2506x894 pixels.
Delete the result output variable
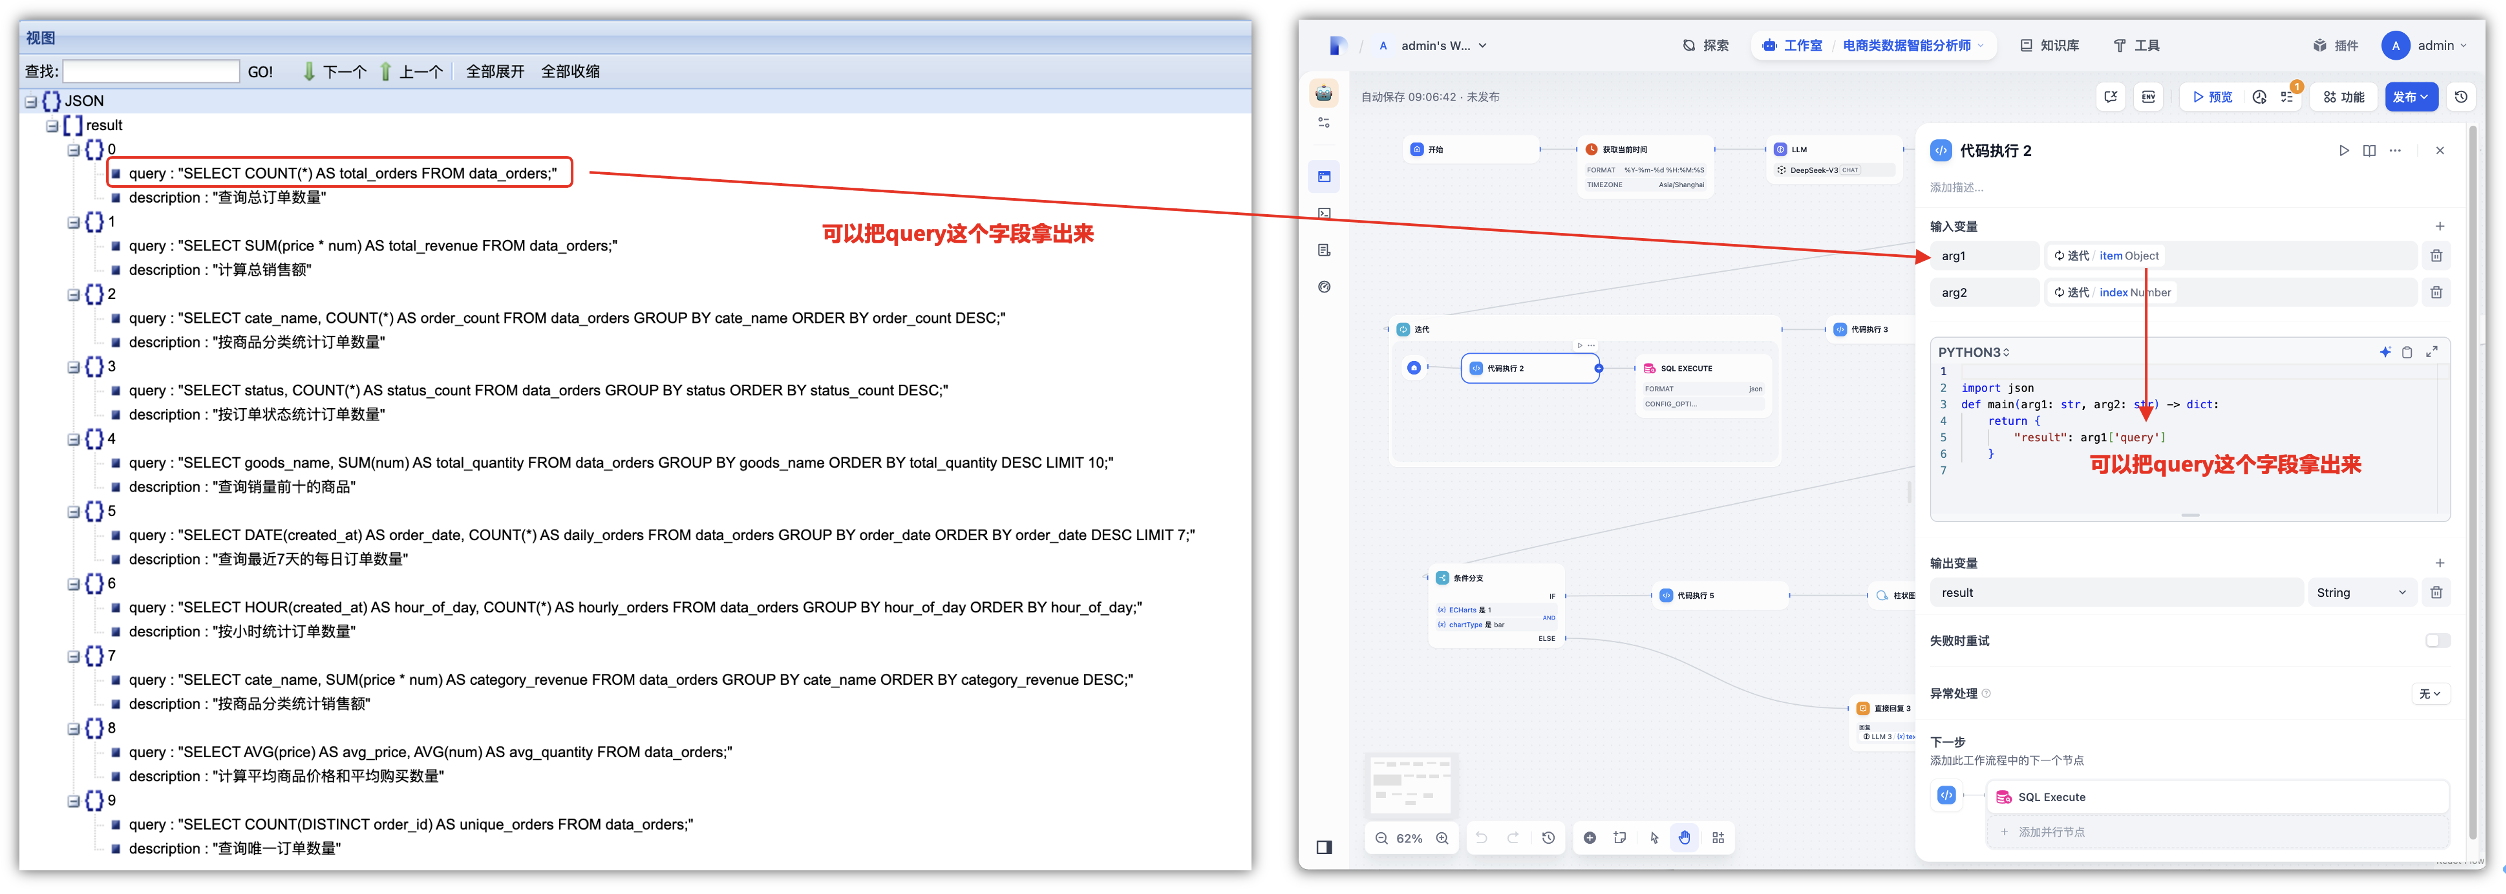click(2436, 593)
